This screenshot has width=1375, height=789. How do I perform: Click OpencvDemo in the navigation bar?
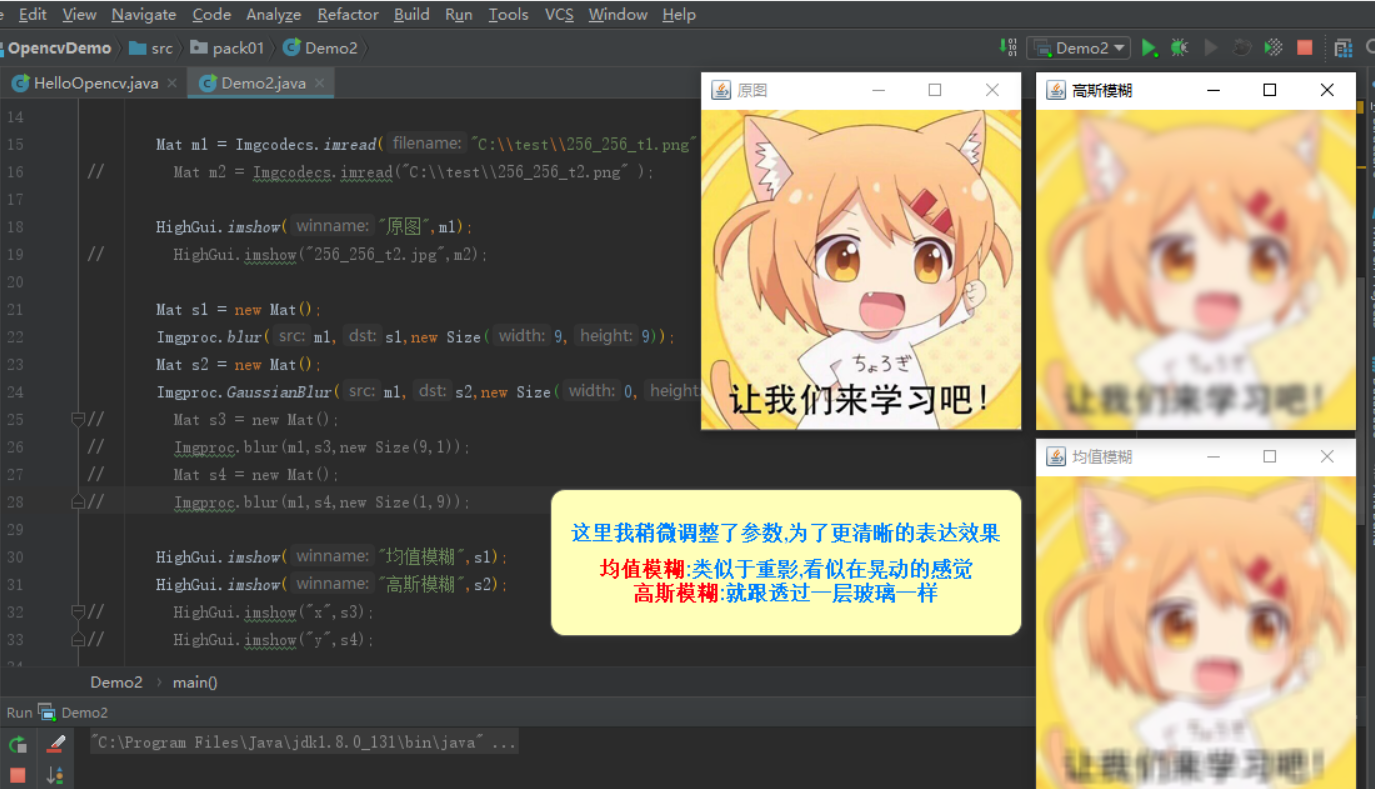click(58, 47)
